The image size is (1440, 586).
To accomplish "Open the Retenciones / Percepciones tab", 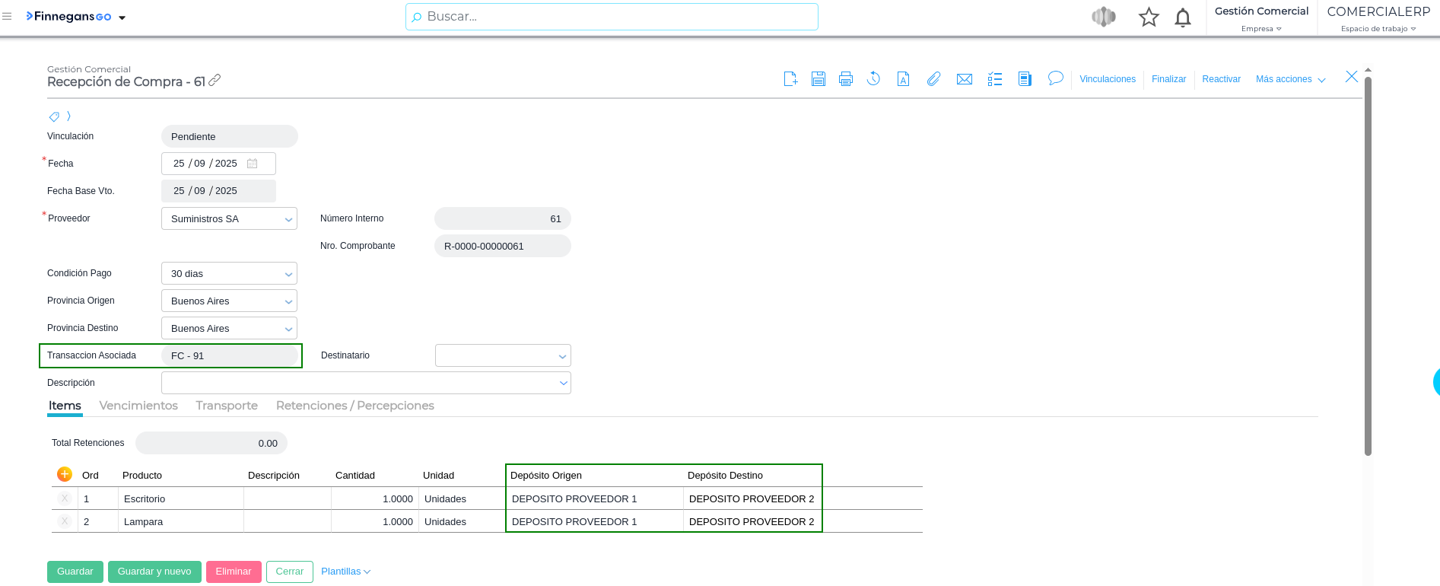I will (355, 405).
